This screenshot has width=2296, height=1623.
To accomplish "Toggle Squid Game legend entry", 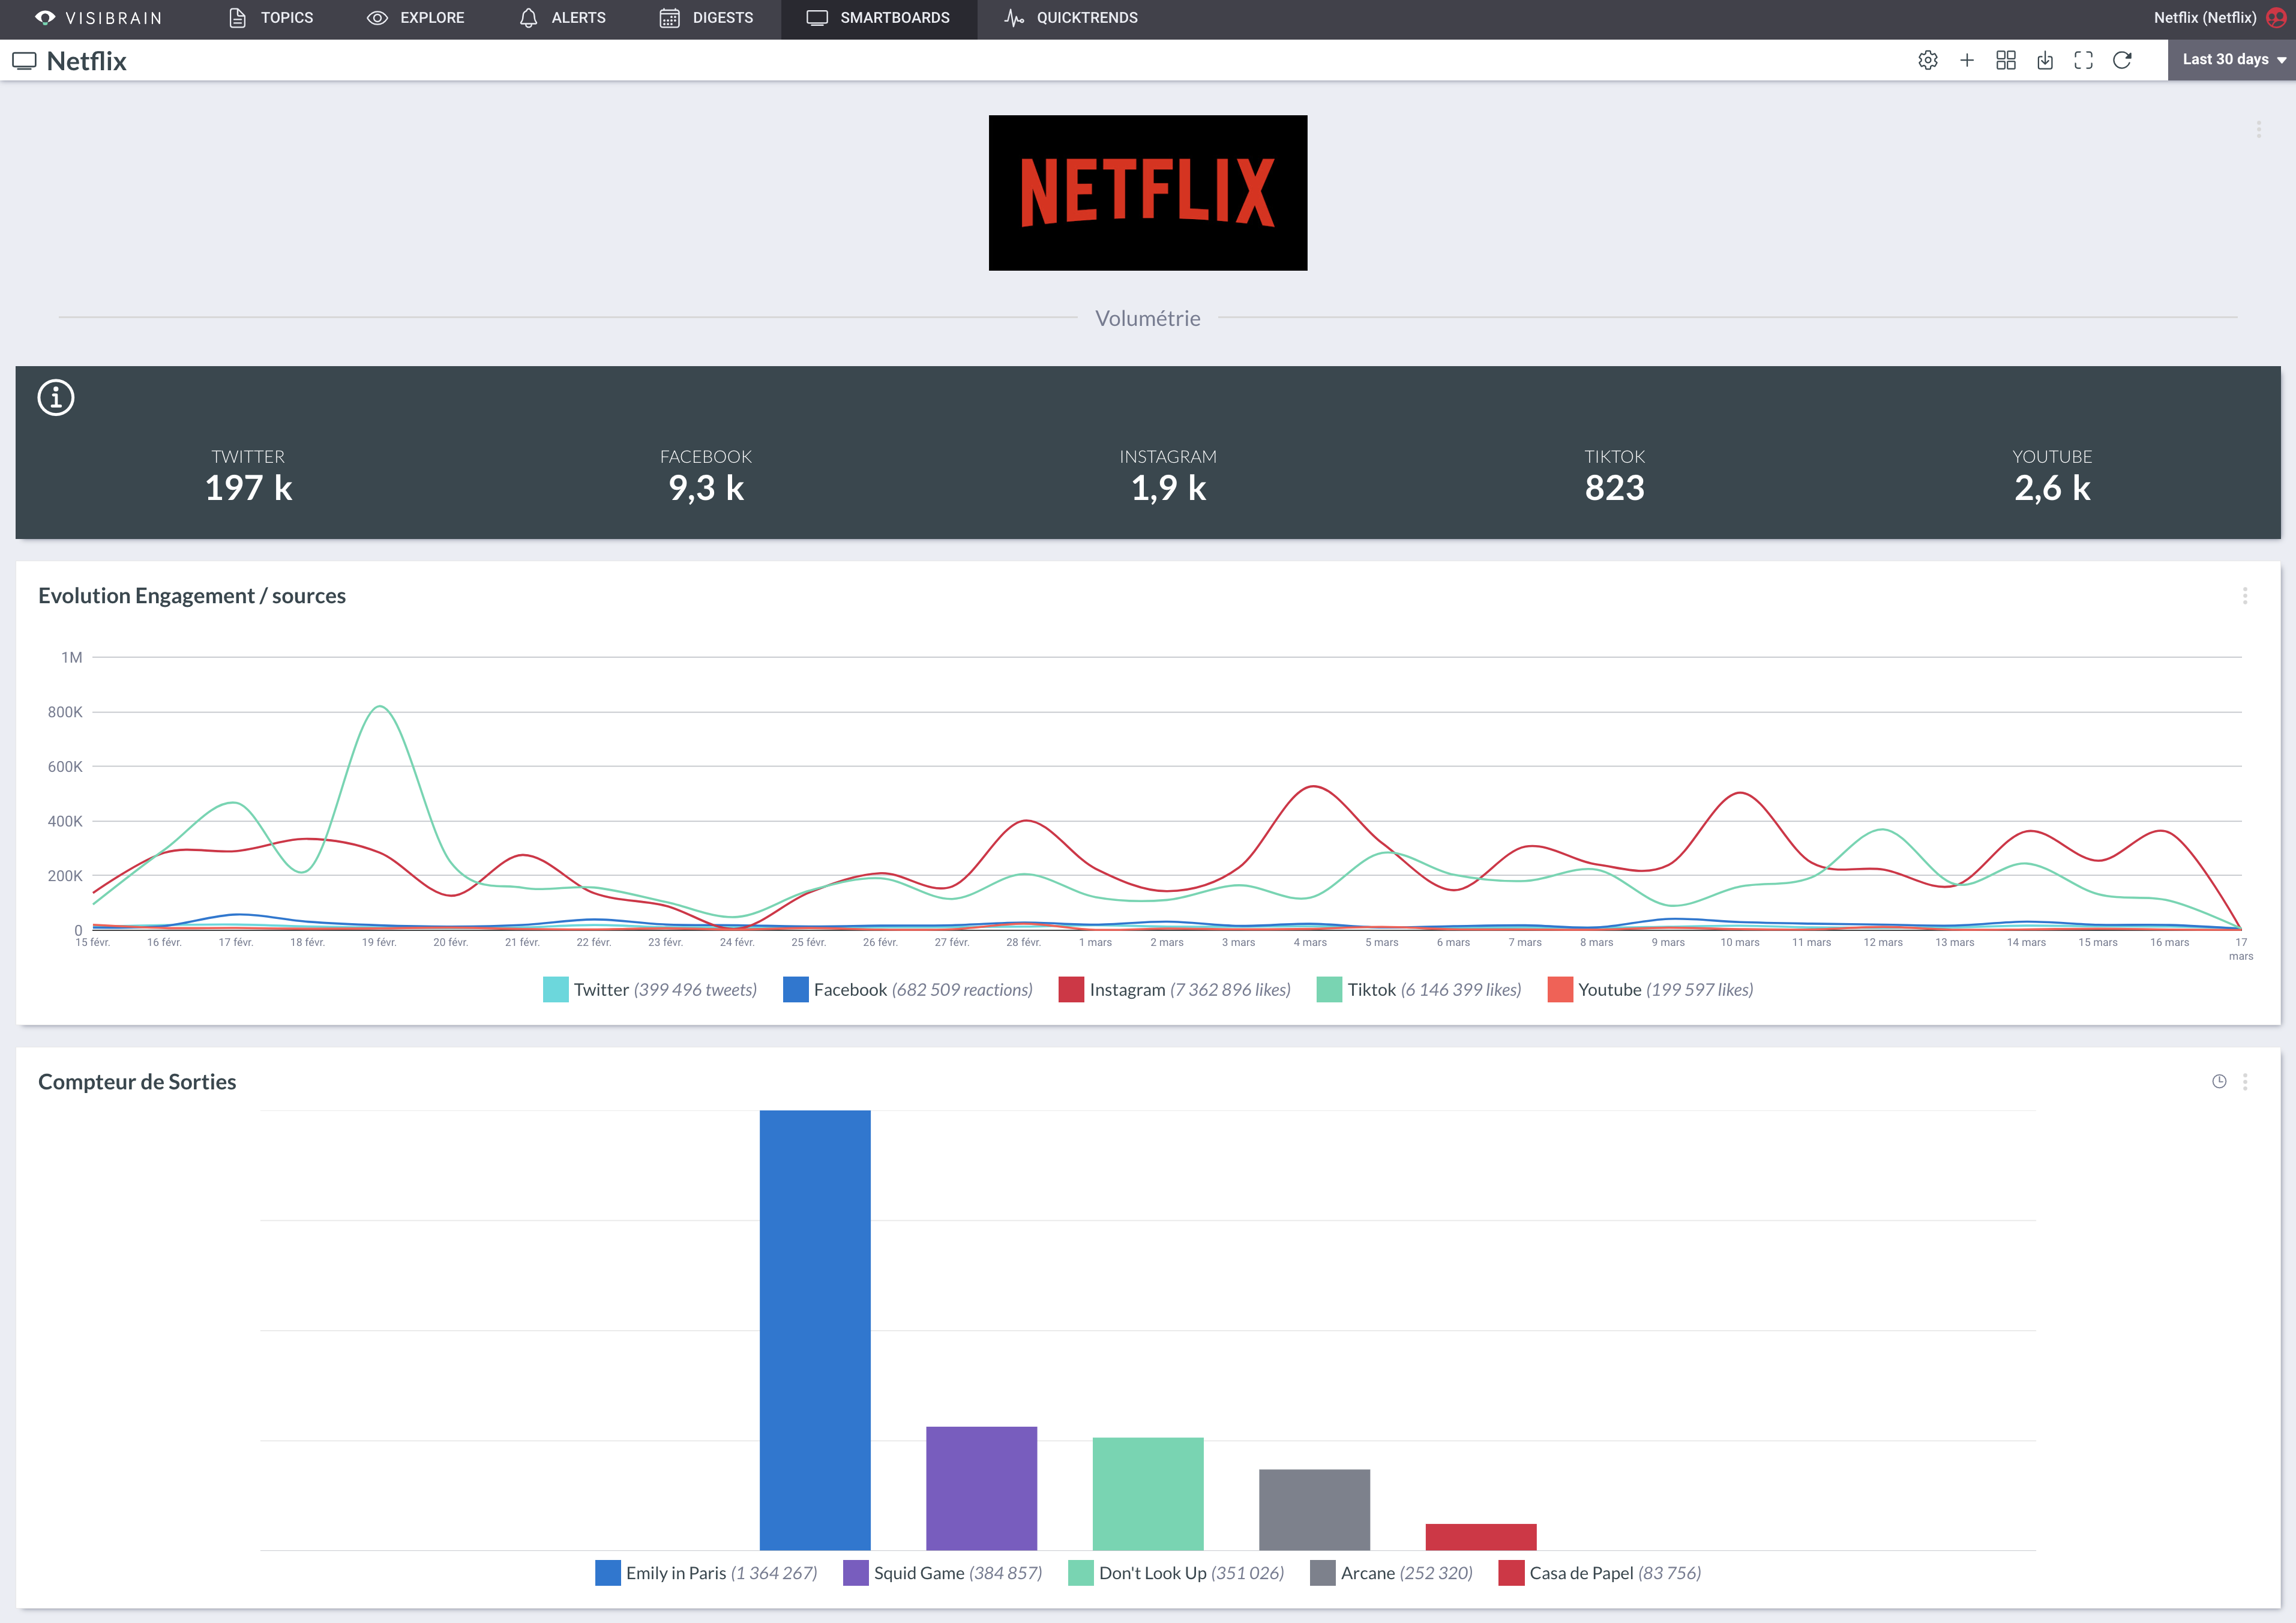I will click(x=943, y=1573).
